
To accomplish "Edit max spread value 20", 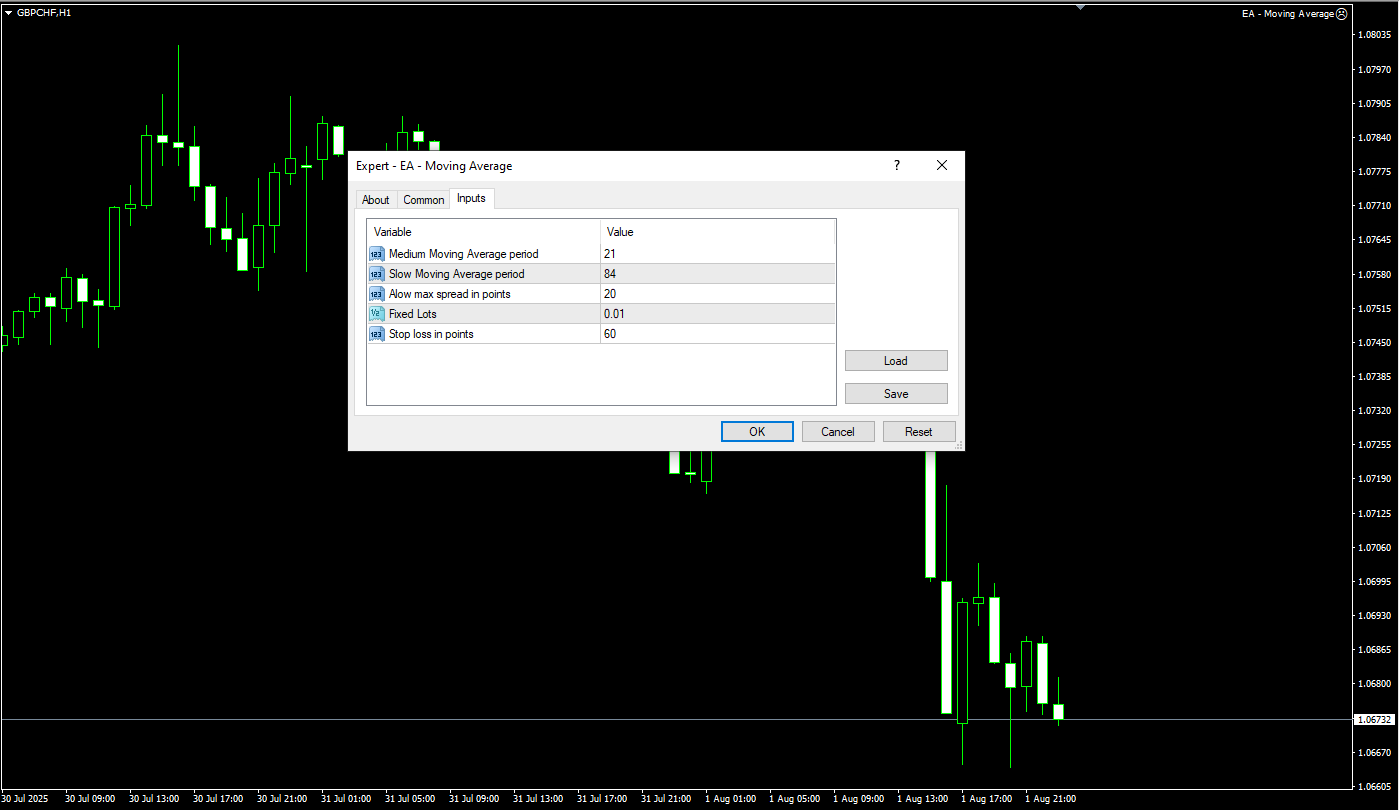I will tap(717, 294).
